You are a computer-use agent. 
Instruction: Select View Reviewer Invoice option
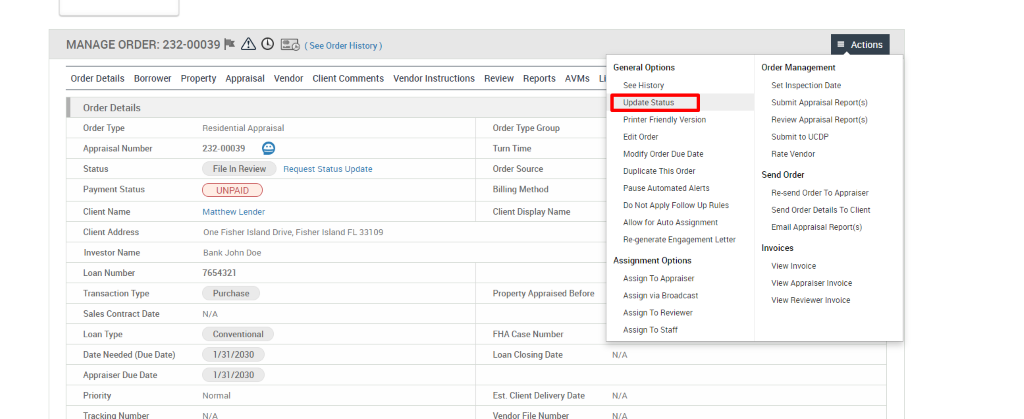point(810,300)
